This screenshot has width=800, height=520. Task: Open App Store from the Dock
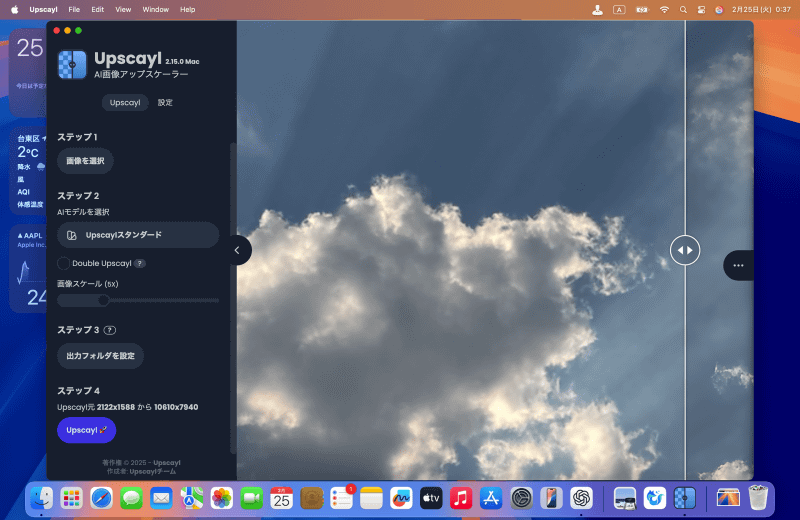click(491, 498)
